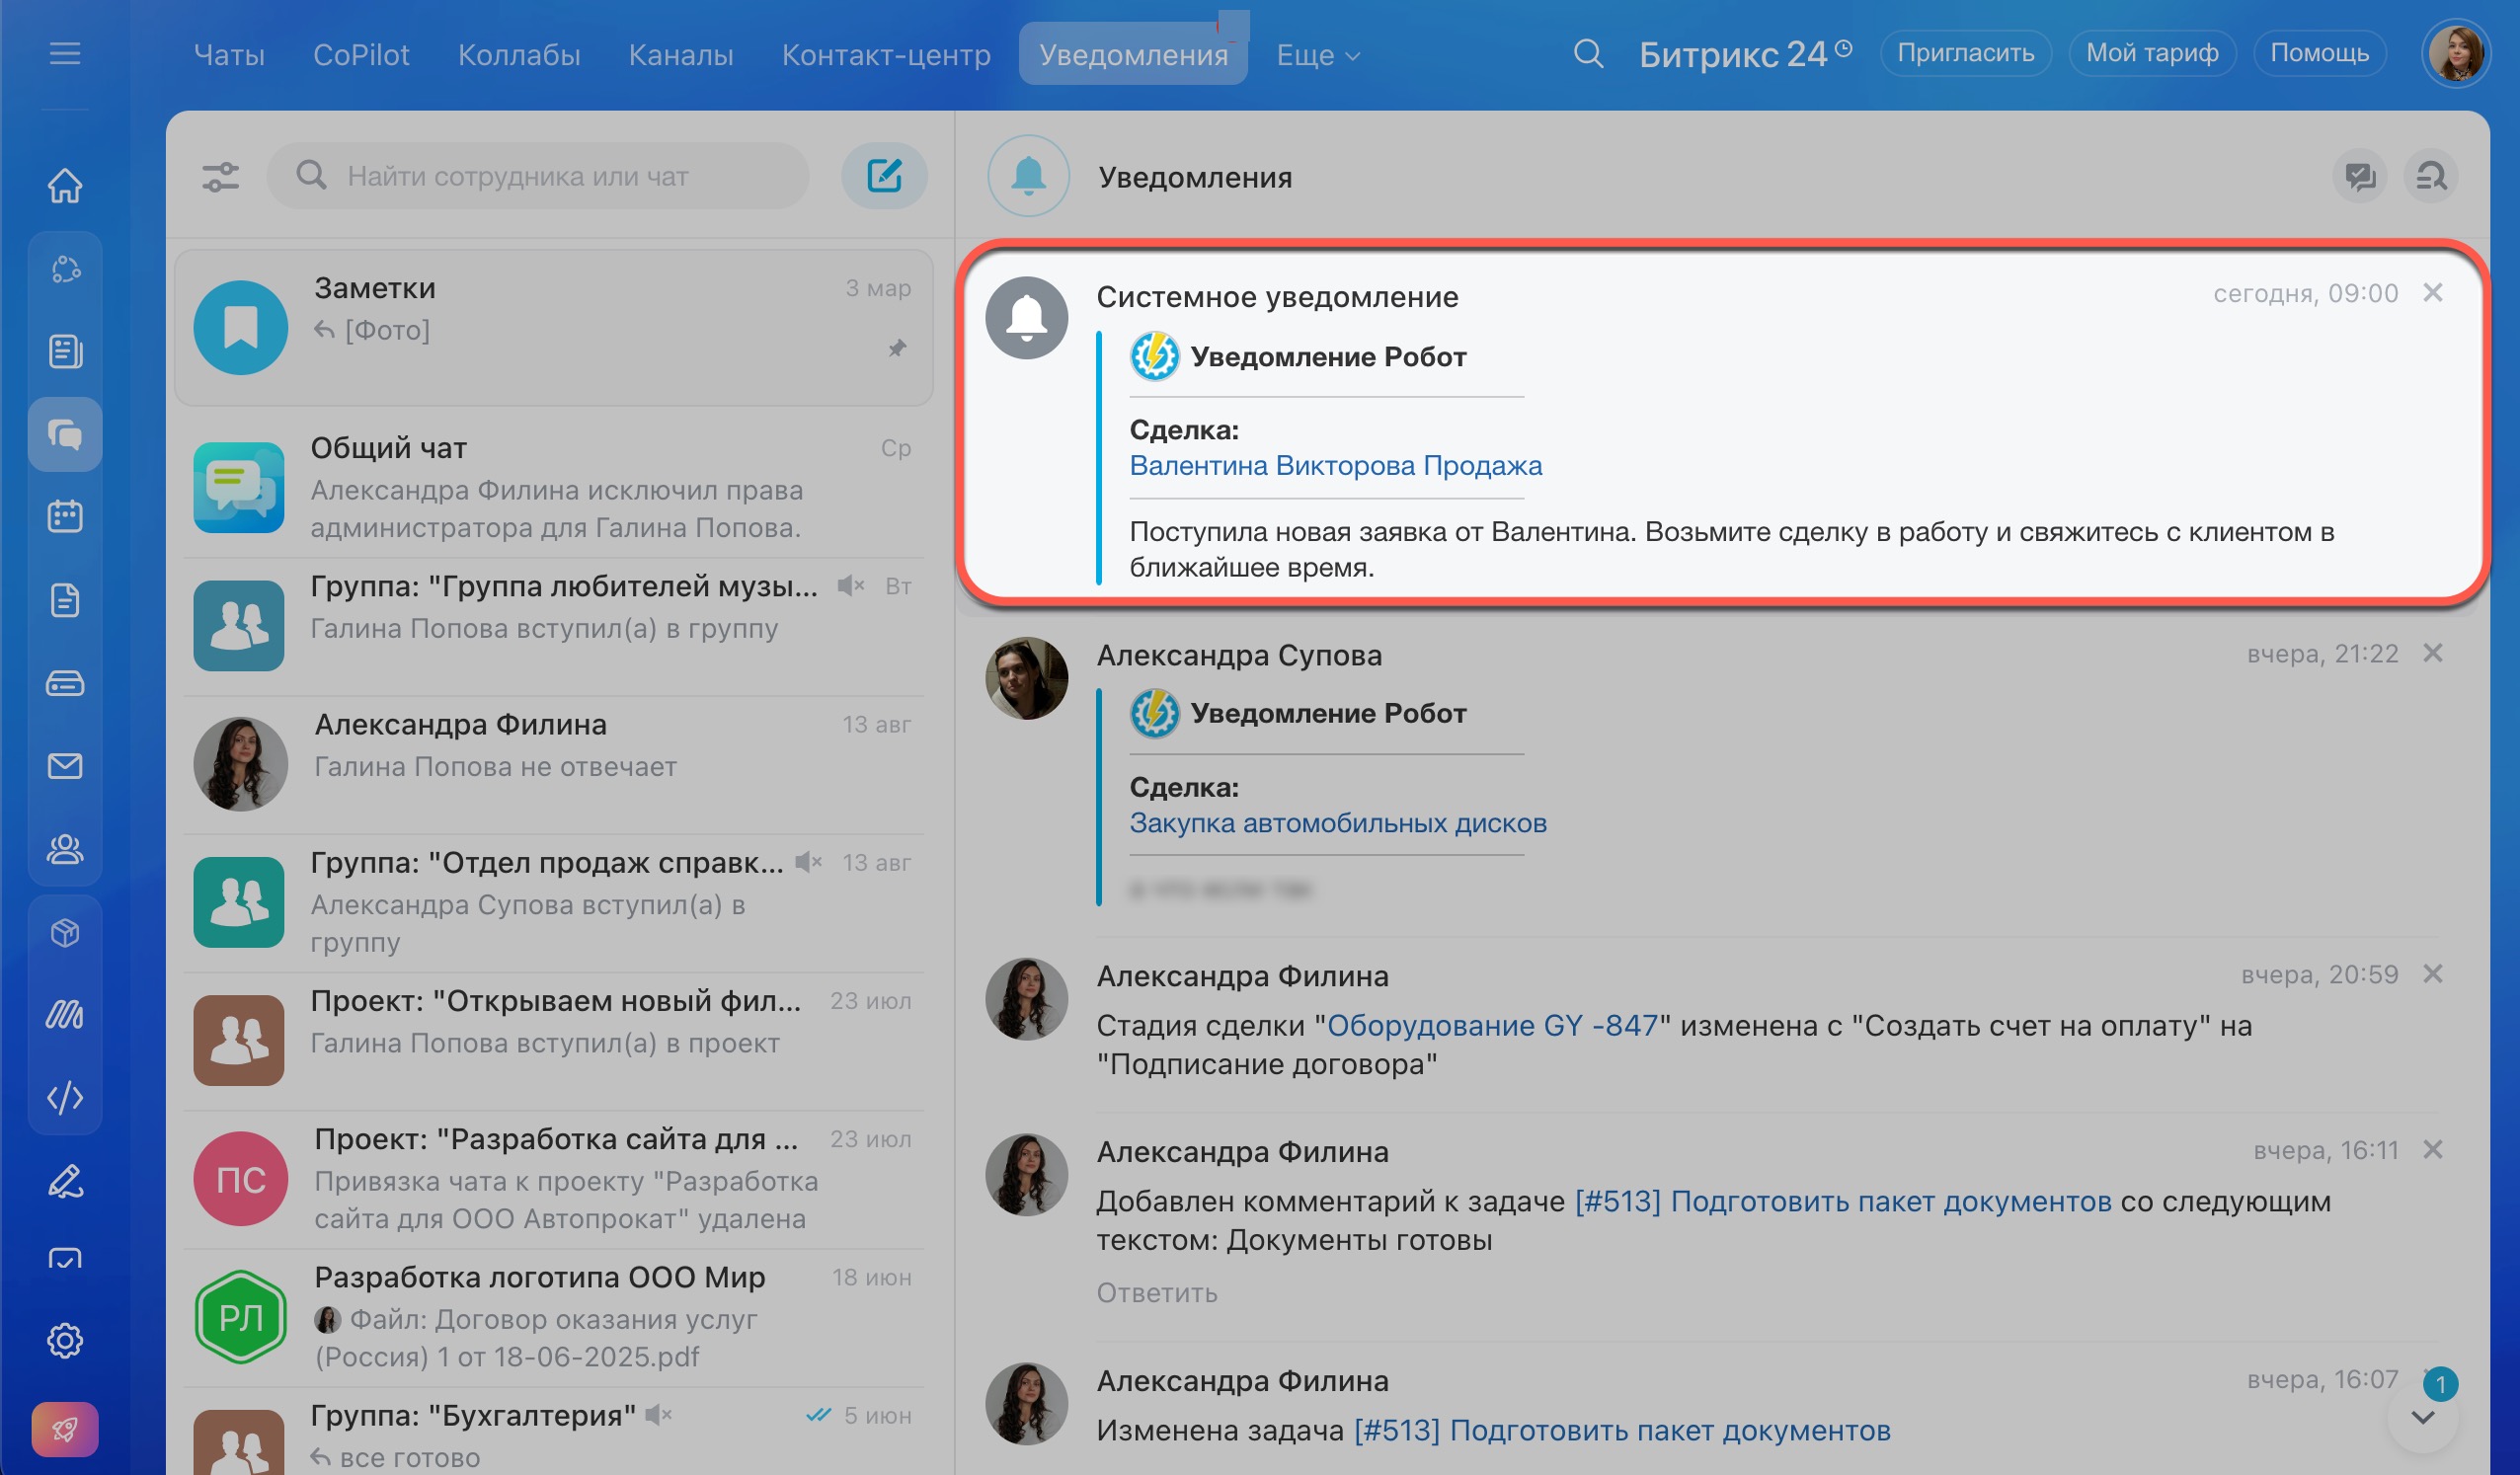
Task: Open the box-shaped icon in sidebar
Action: coord(65,933)
